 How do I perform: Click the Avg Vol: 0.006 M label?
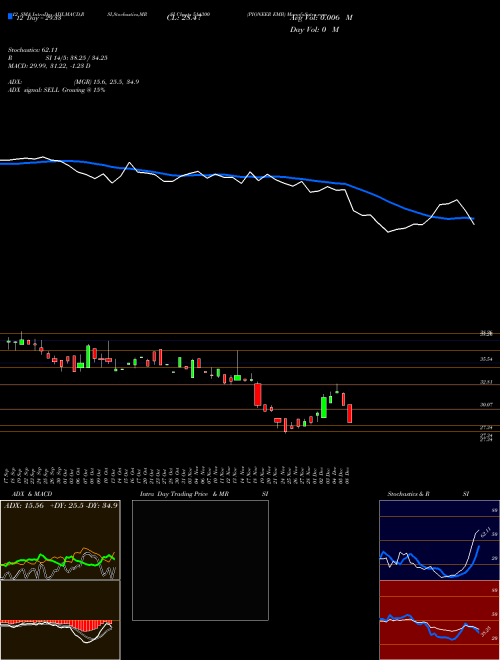[x=321, y=18]
